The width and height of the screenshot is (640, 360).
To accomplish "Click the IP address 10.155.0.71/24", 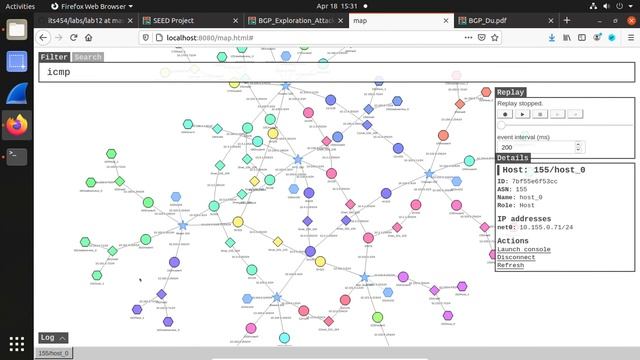I will (x=546, y=227).
